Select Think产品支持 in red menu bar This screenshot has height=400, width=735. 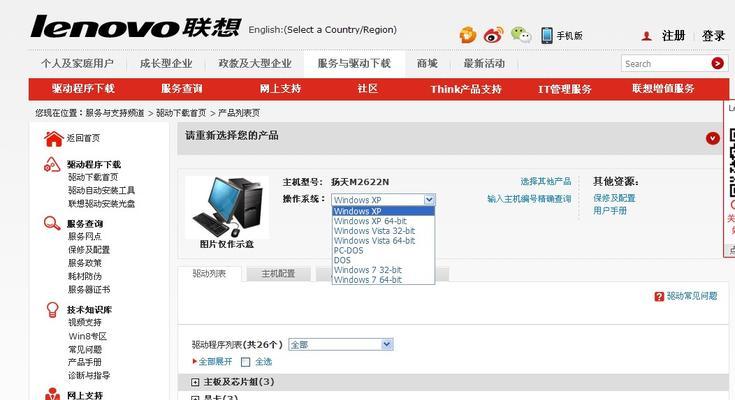point(466,89)
